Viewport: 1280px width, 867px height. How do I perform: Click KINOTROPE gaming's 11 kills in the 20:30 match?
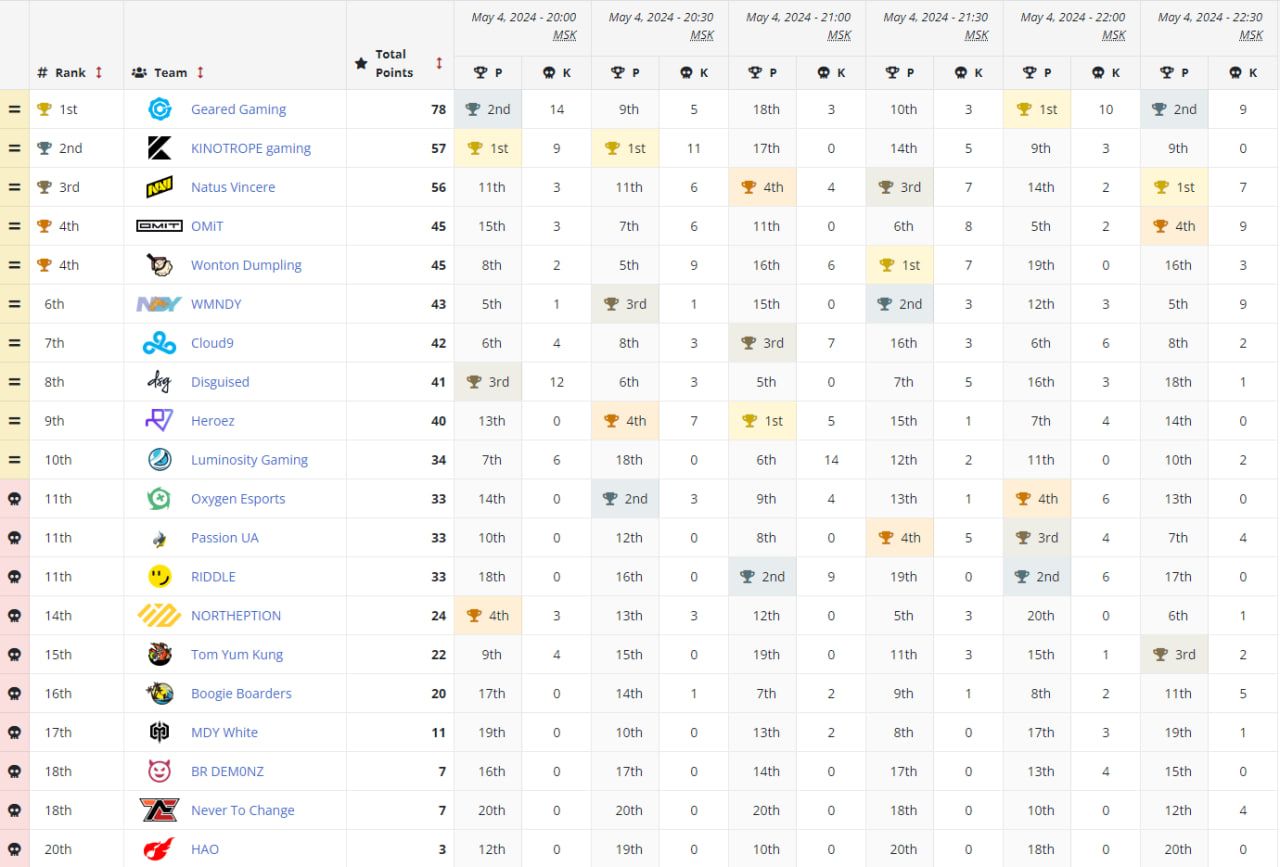pos(694,148)
